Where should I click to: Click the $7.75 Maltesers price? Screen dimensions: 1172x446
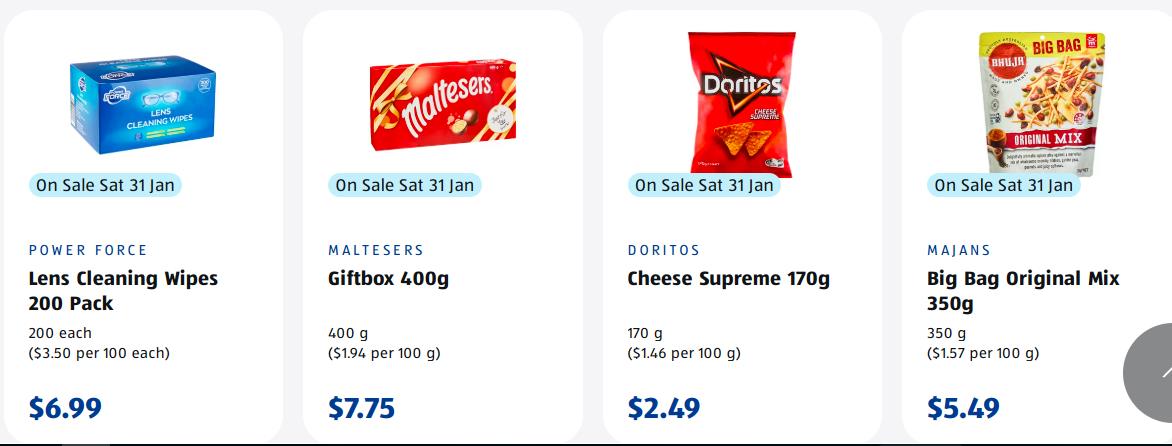(x=361, y=408)
